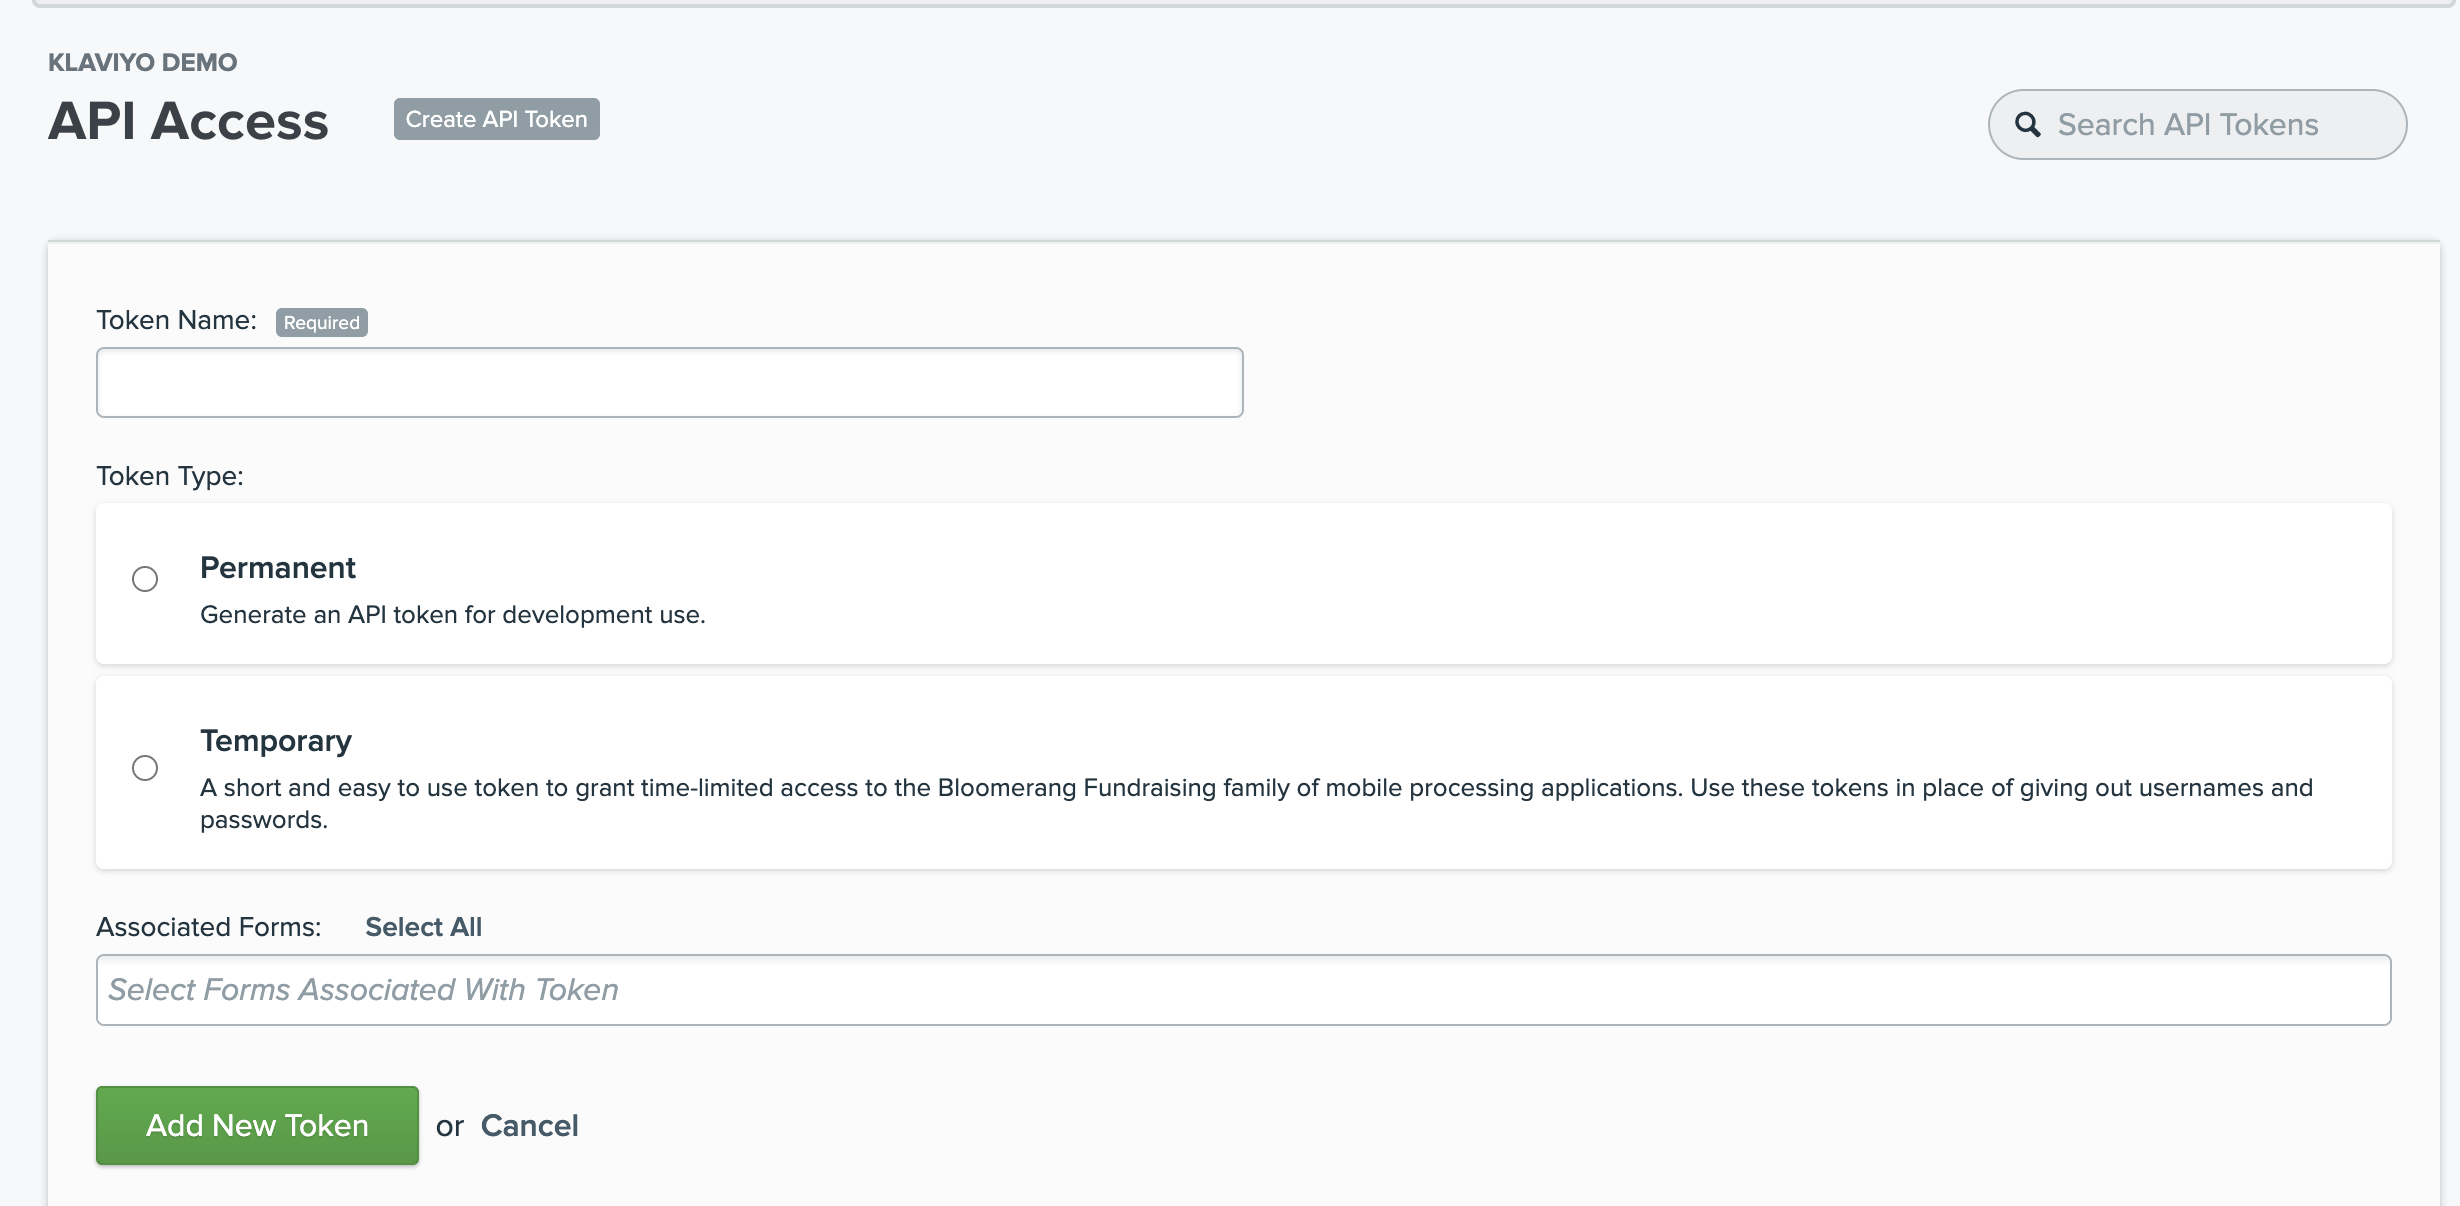Image resolution: width=2460 pixels, height=1206 pixels.
Task: Click the Create API Token button
Action: [496, 119]
